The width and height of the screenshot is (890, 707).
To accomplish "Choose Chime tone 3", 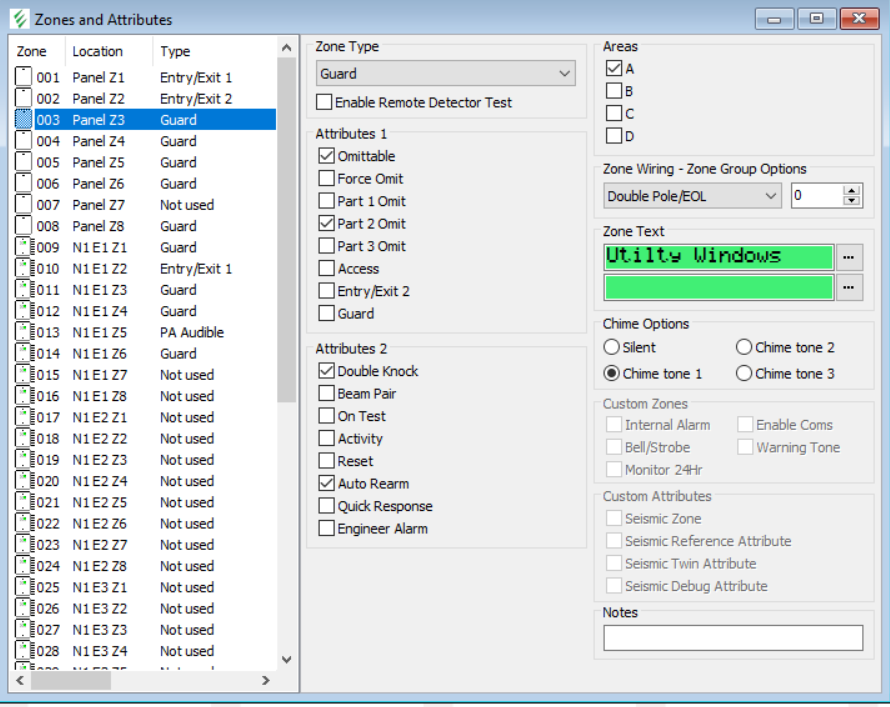I will (744, 373).
